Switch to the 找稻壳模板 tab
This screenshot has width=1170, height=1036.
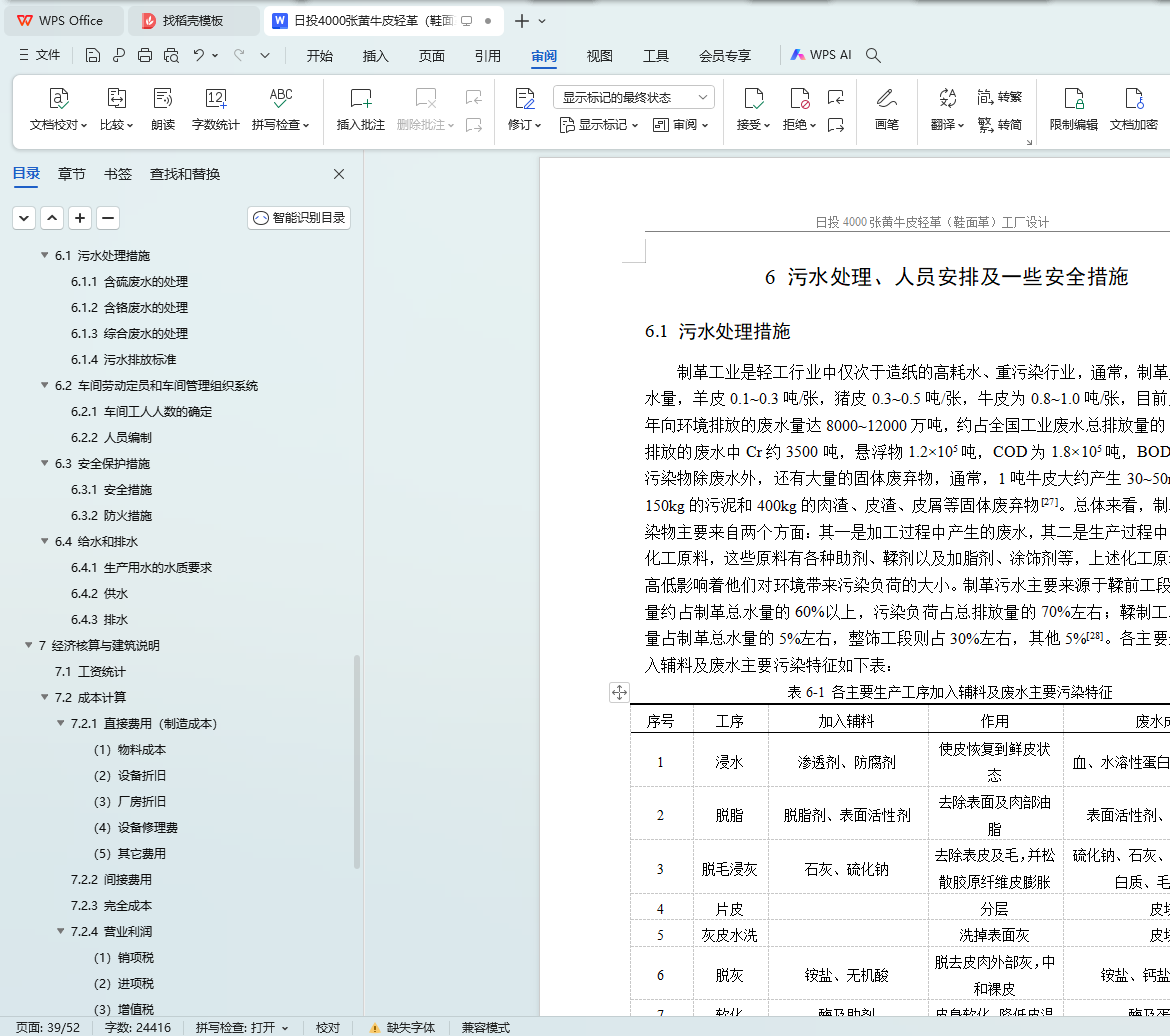tap(194, 21)
